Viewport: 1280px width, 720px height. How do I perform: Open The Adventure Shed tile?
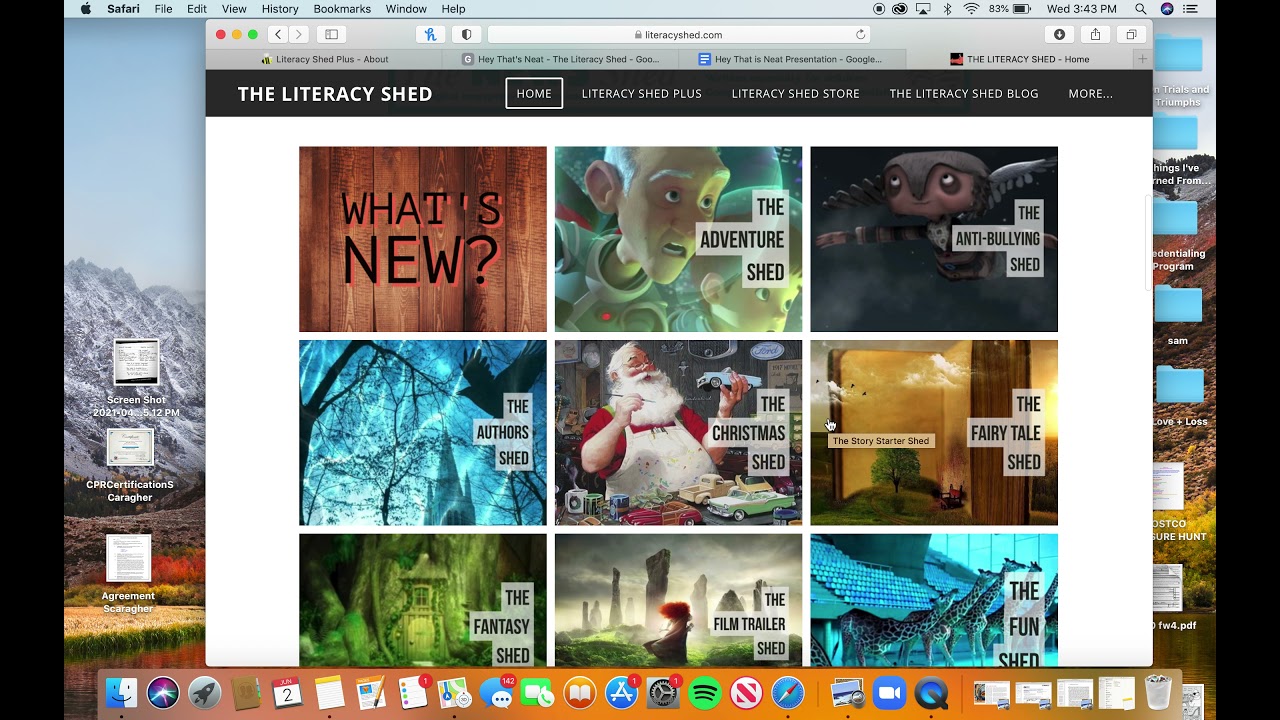pyautogui.click(x=678, y=239)
